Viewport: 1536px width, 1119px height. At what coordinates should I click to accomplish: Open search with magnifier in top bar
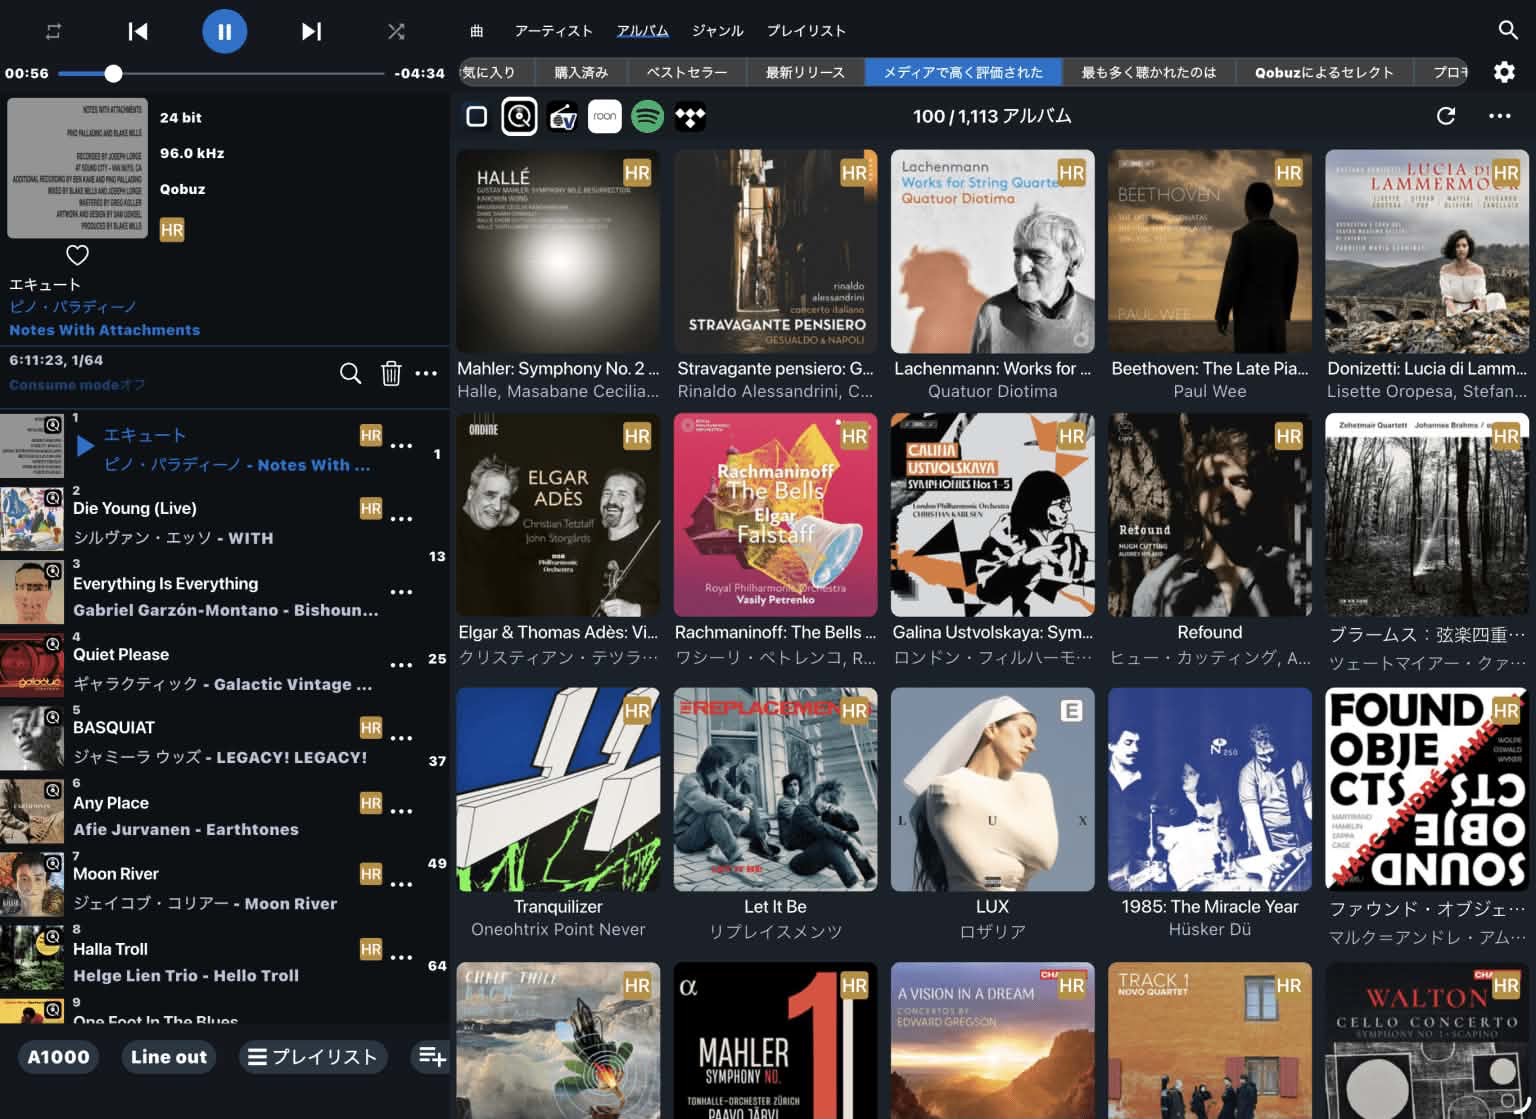(x=1508, y=30)
